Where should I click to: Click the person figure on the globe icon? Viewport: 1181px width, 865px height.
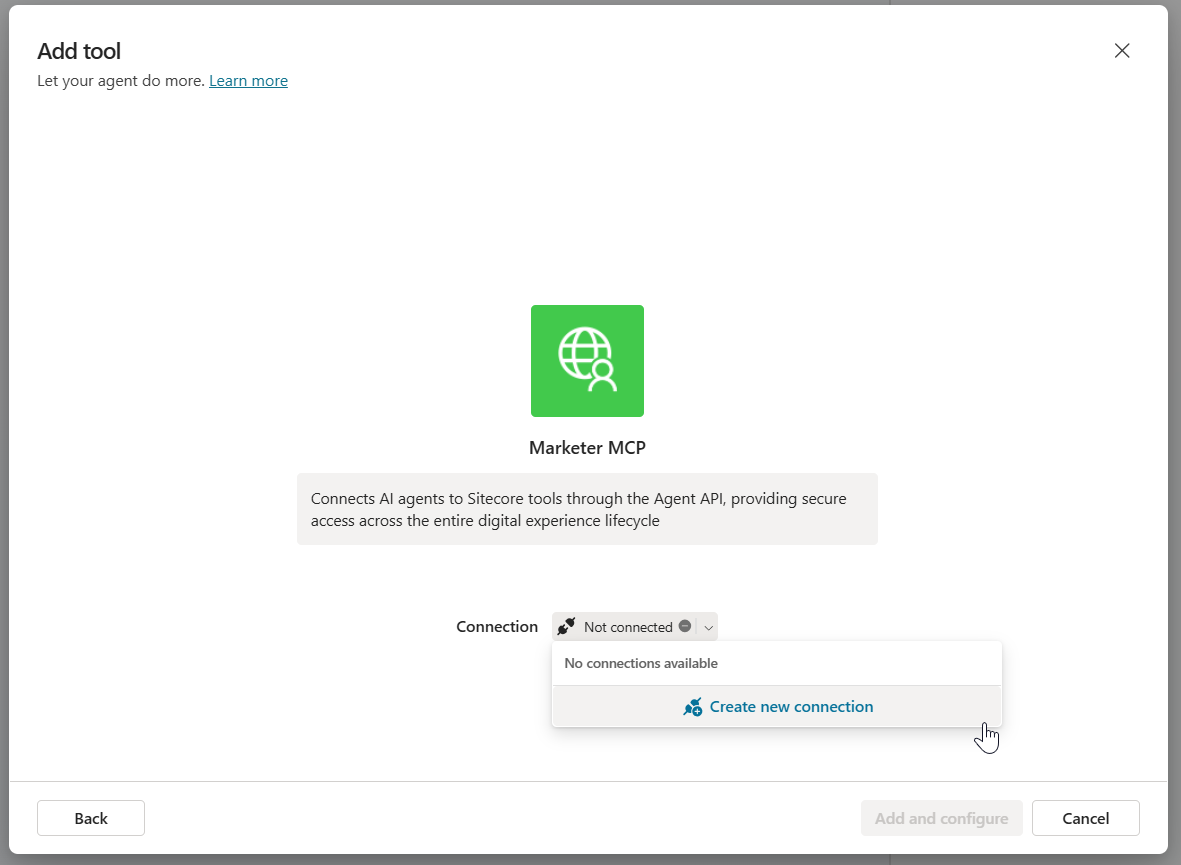[x=602, y=376]
